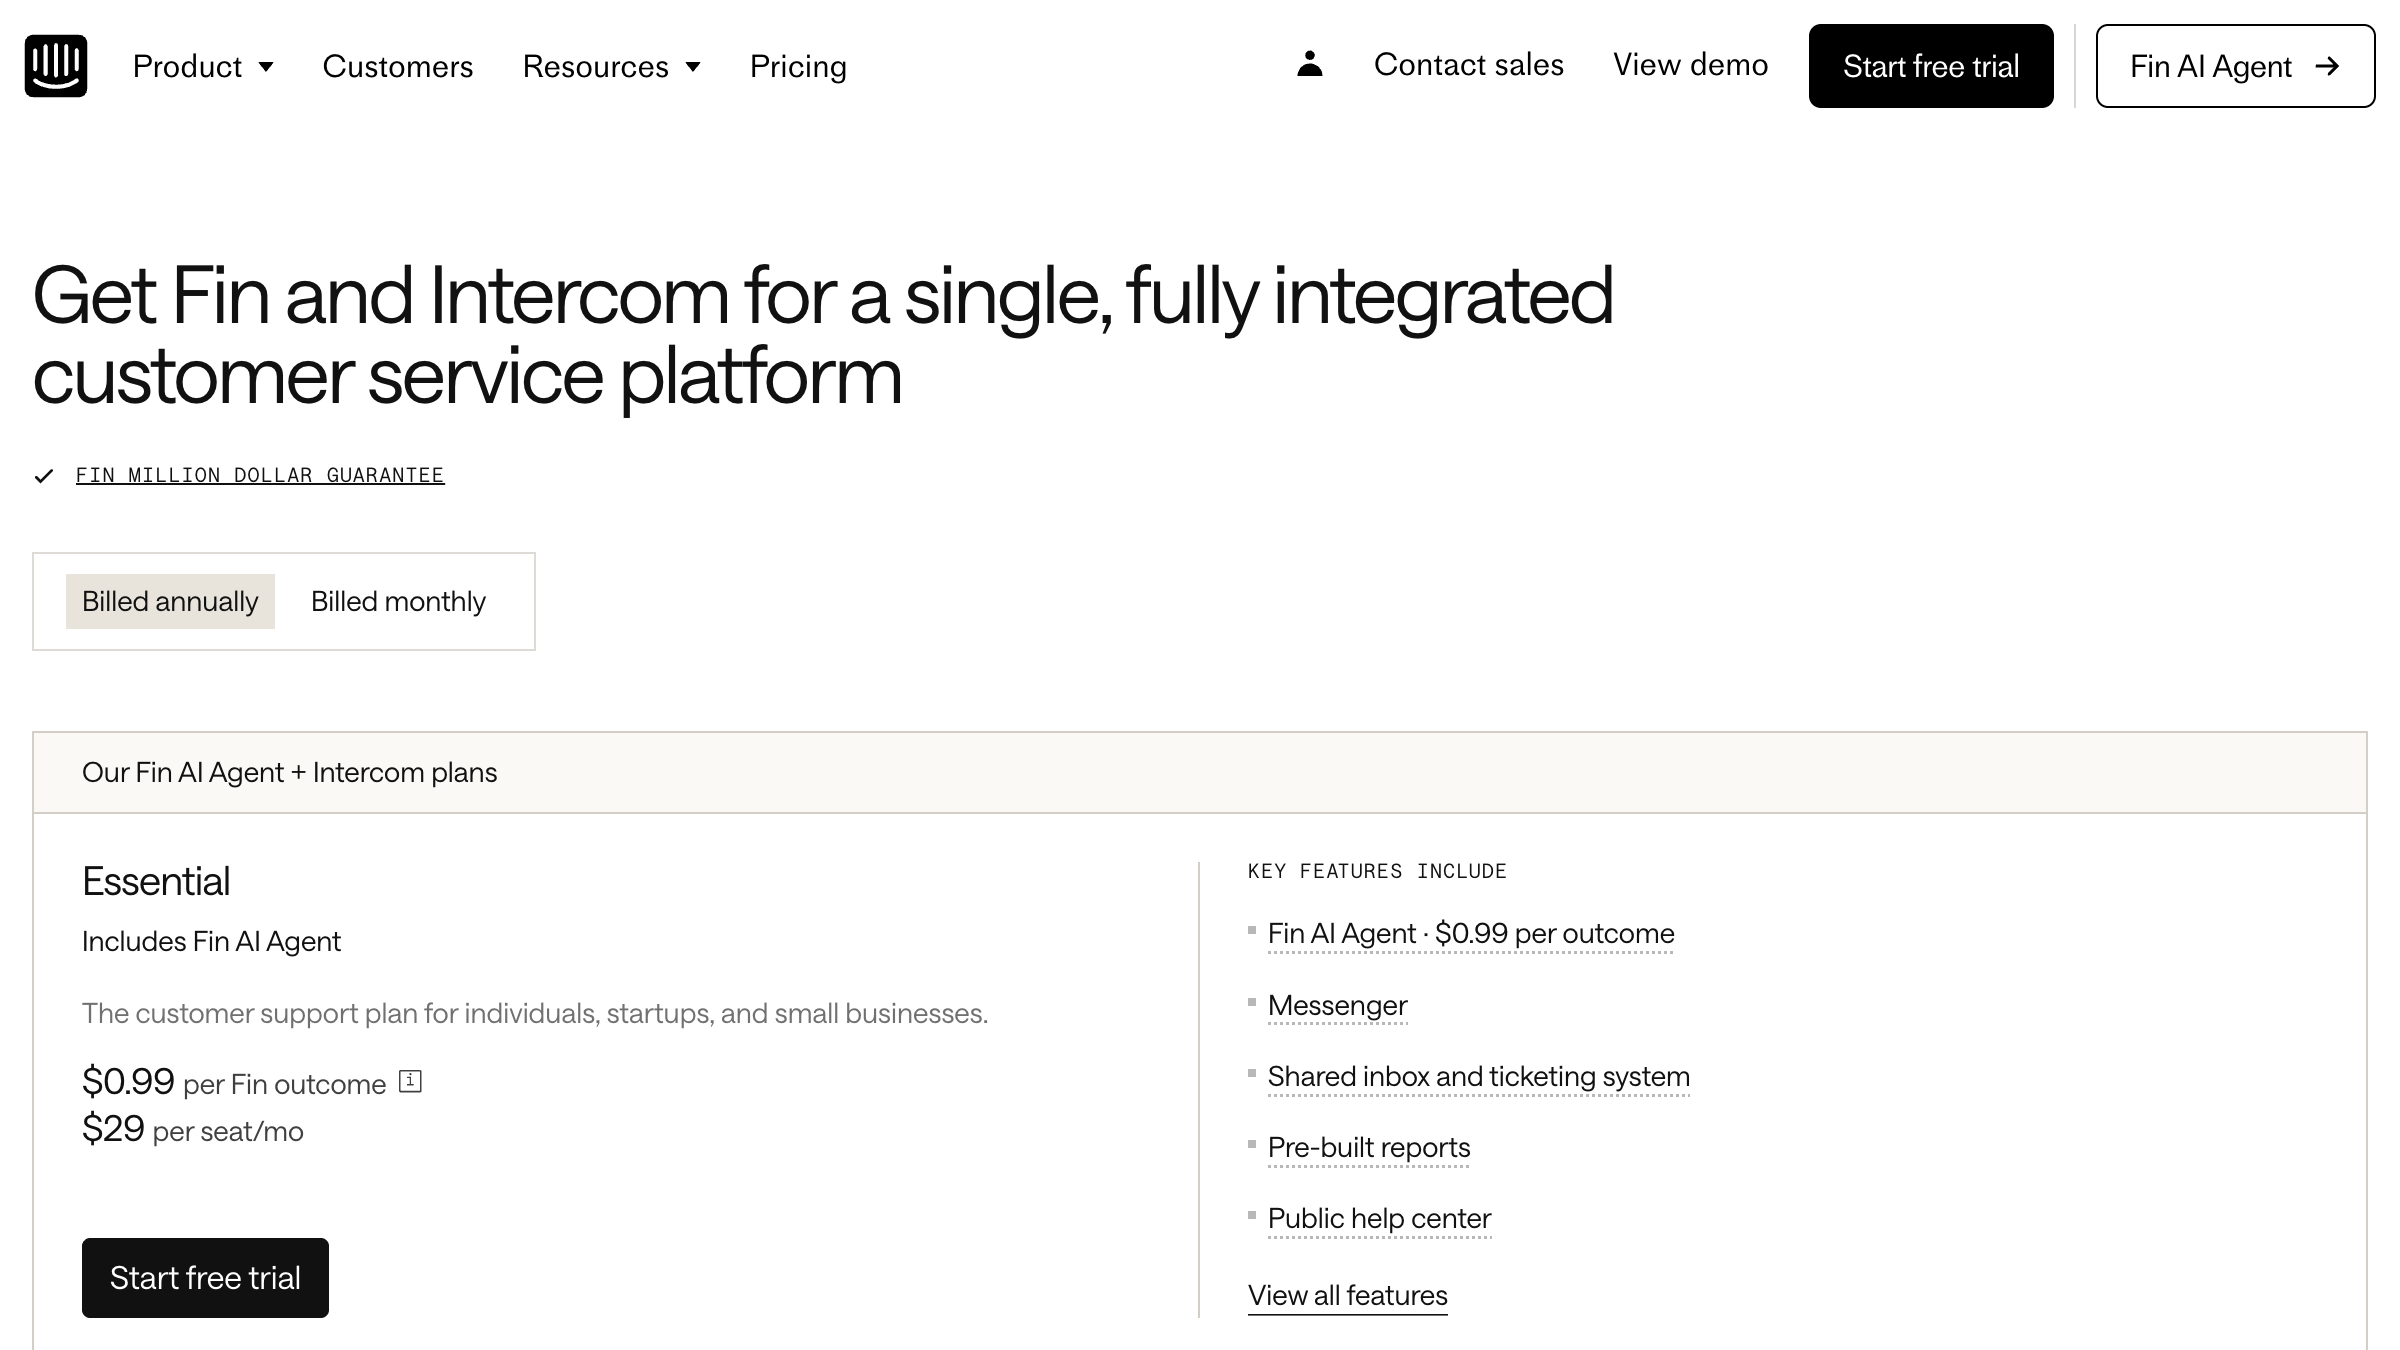Click the Intercom logo
The image size is (2400, 1350).
(55, 66)
